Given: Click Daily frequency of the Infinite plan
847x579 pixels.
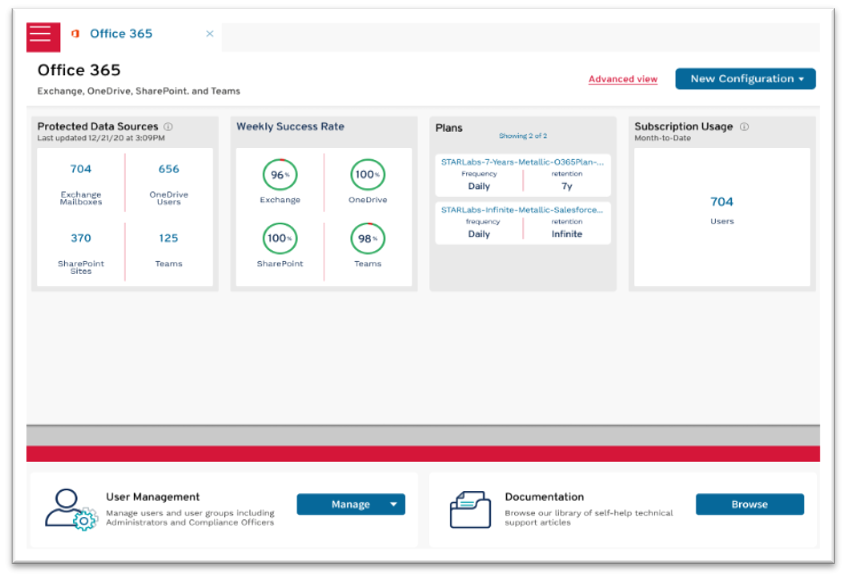Looking at the screenshot, I should [x=479, y=234].
